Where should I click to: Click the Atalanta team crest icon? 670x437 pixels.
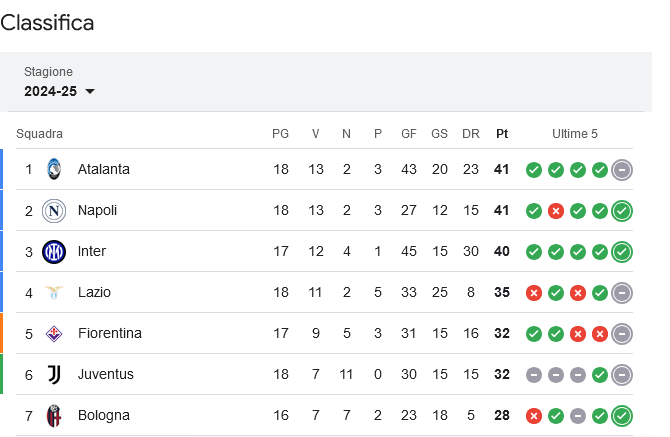pos(54,169)
